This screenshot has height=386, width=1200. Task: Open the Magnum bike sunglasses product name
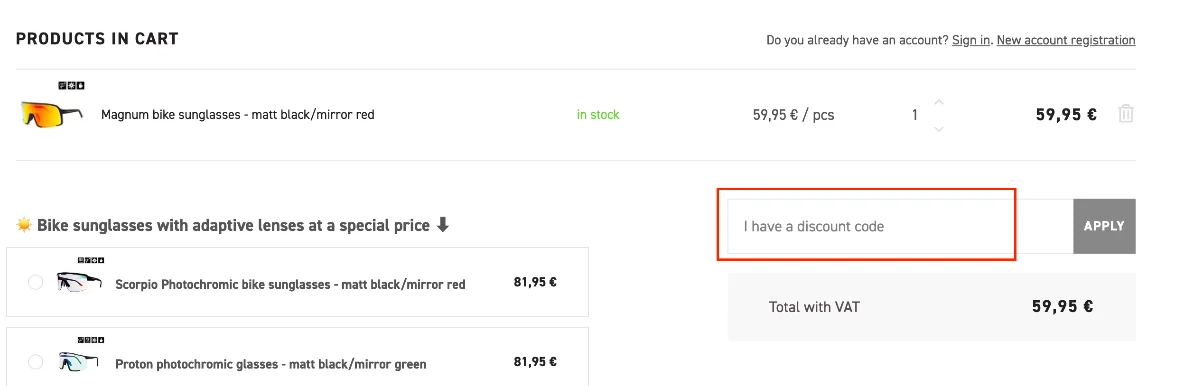coord(238,115)
